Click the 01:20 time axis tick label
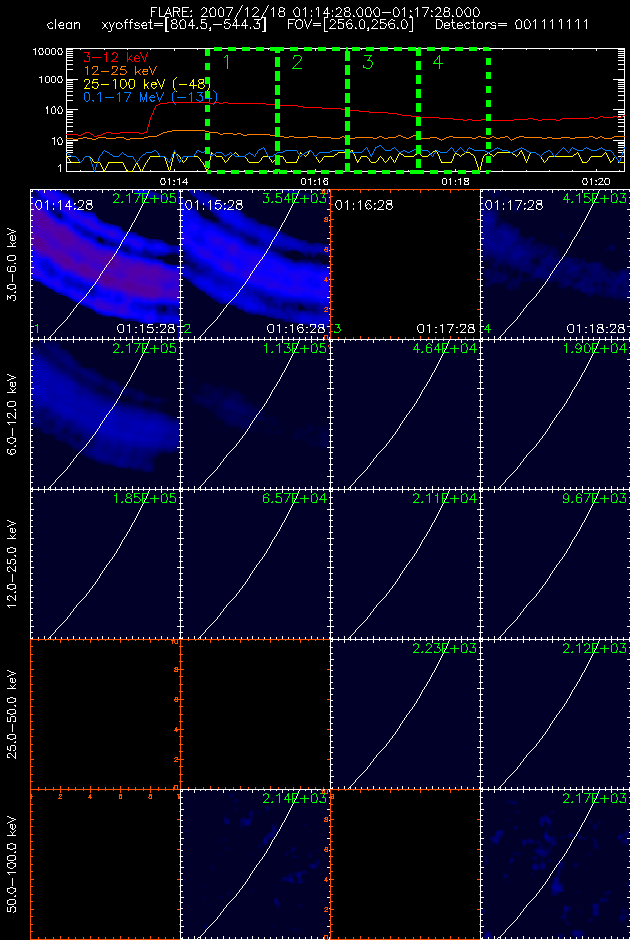 [x=596, y=181]
